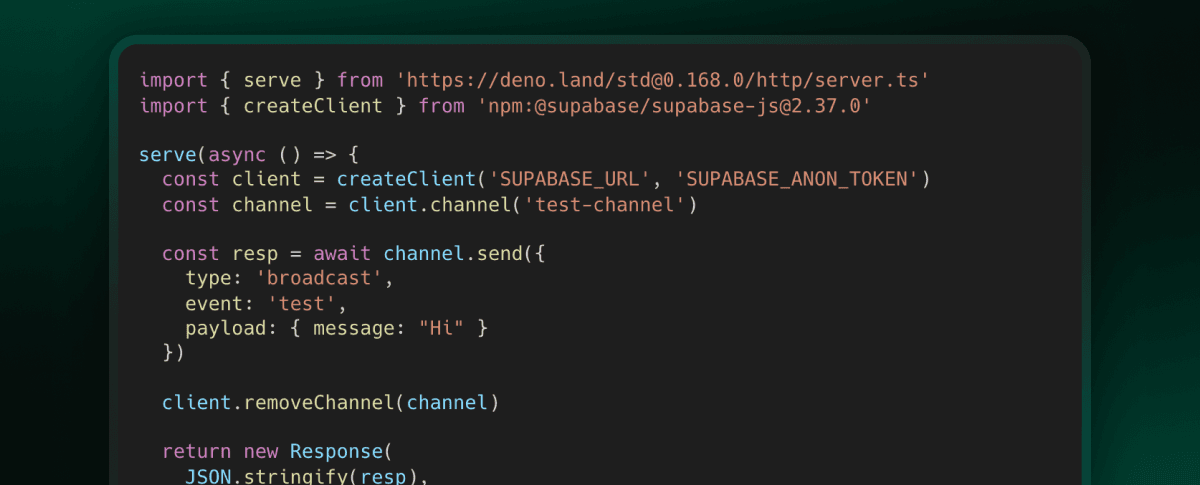This screenshot has width=1200, height=485.
Task: Click the event value 'test' string
Action: pos(301,304)
